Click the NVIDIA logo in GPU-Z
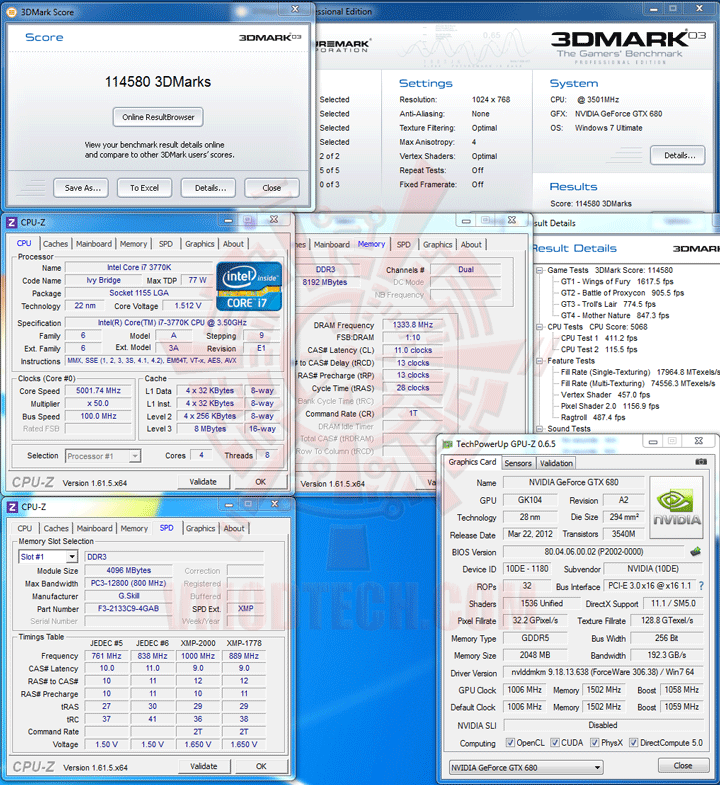Viewport: 720px width, 785px height. tap(676, 507)
